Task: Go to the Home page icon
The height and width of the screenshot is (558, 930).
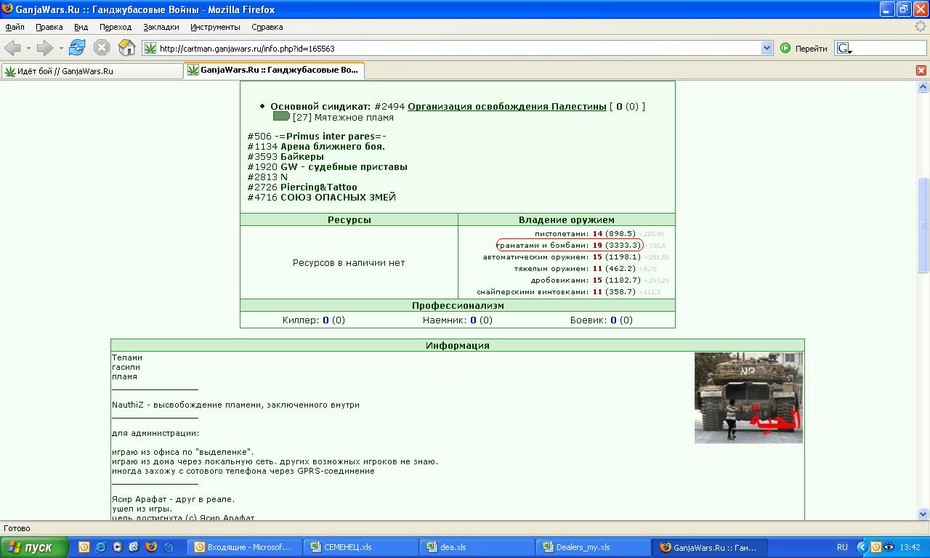Action: [127, 47]
